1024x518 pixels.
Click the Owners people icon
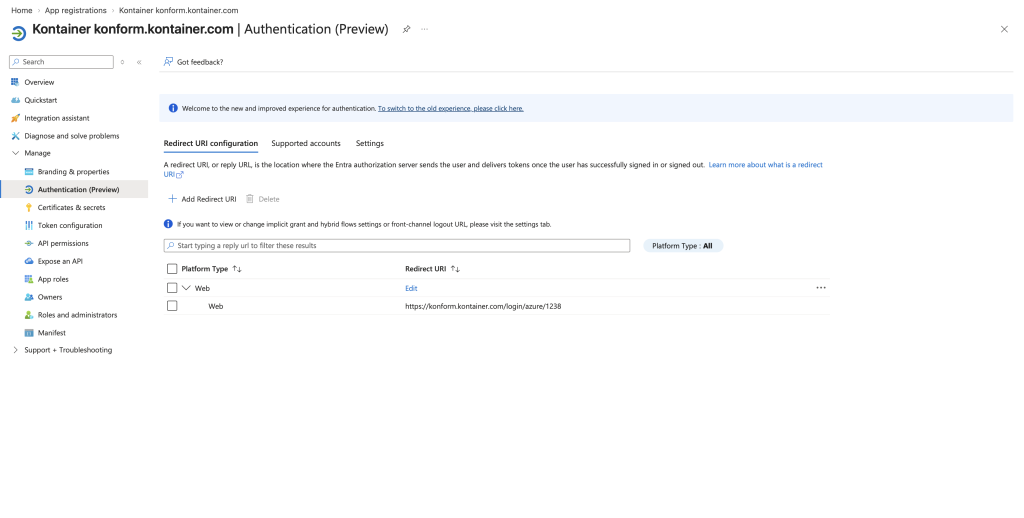(x=29, y=297)
